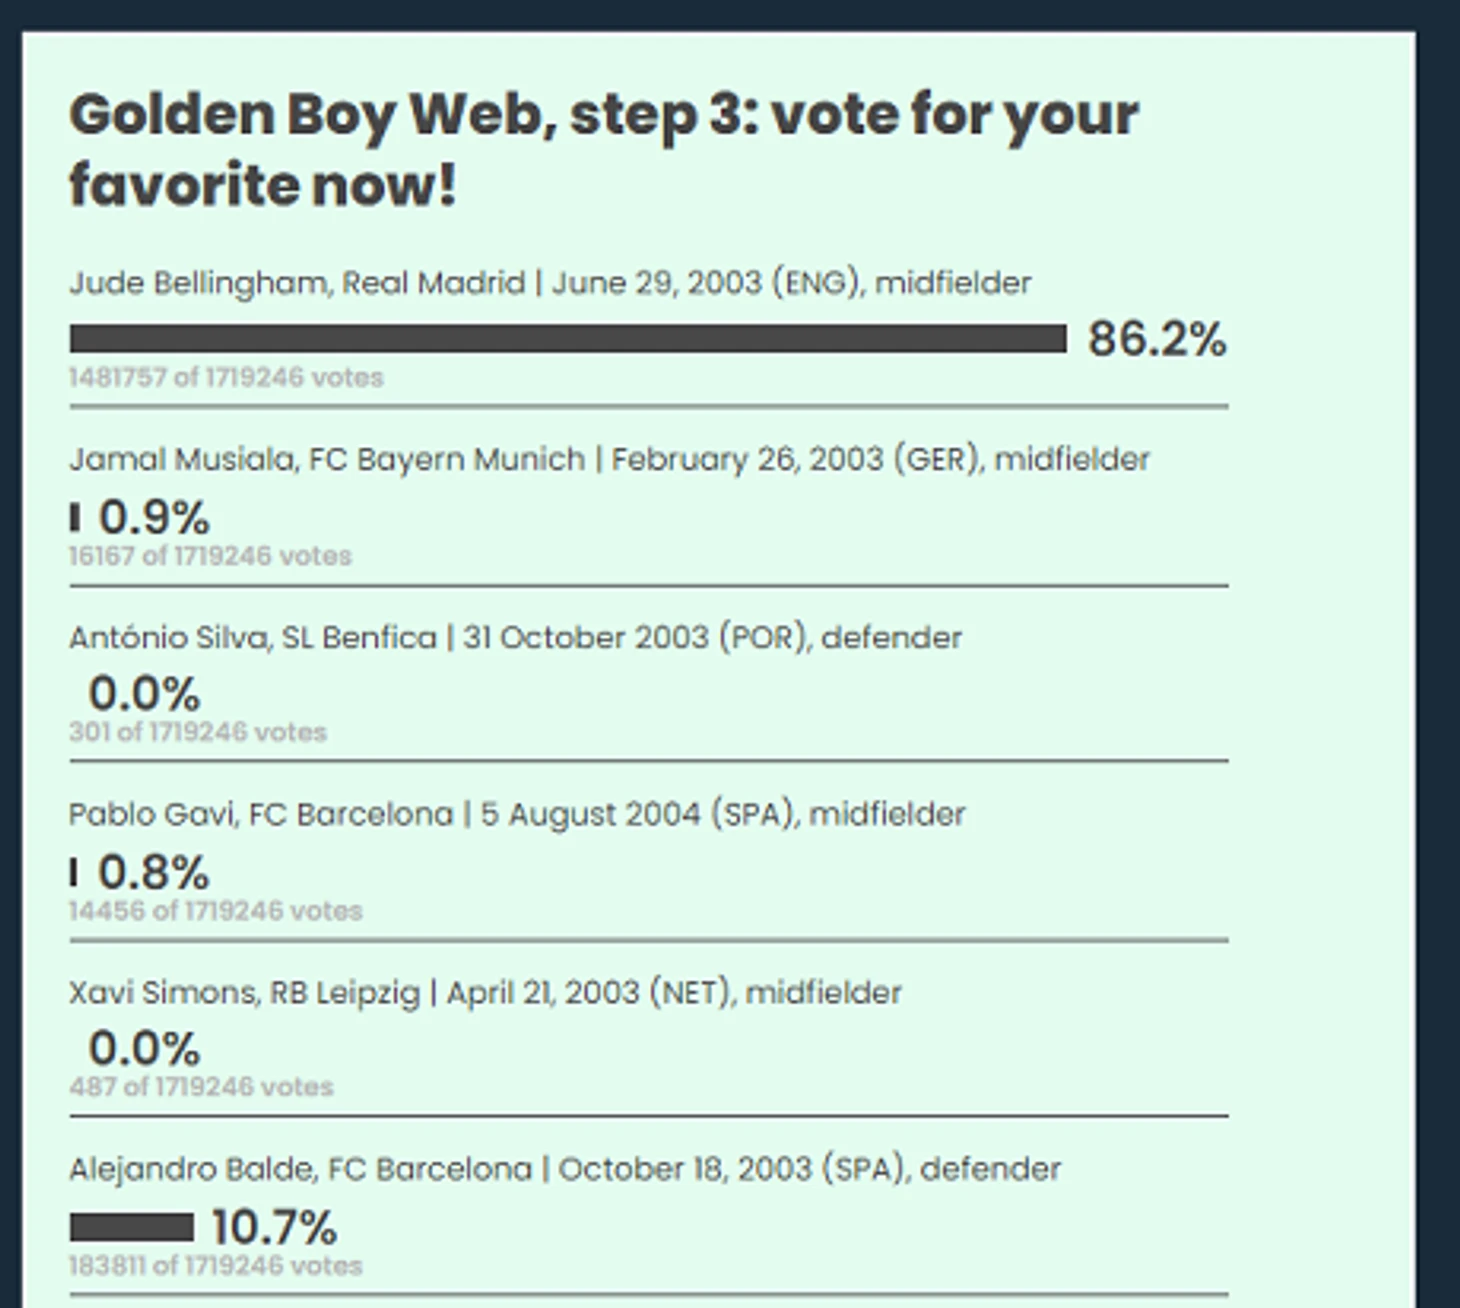Click Pablo Gavi's small vote bar
Screen dimensions: 1460x1308
pyautogui.click(x=73, y=873)
